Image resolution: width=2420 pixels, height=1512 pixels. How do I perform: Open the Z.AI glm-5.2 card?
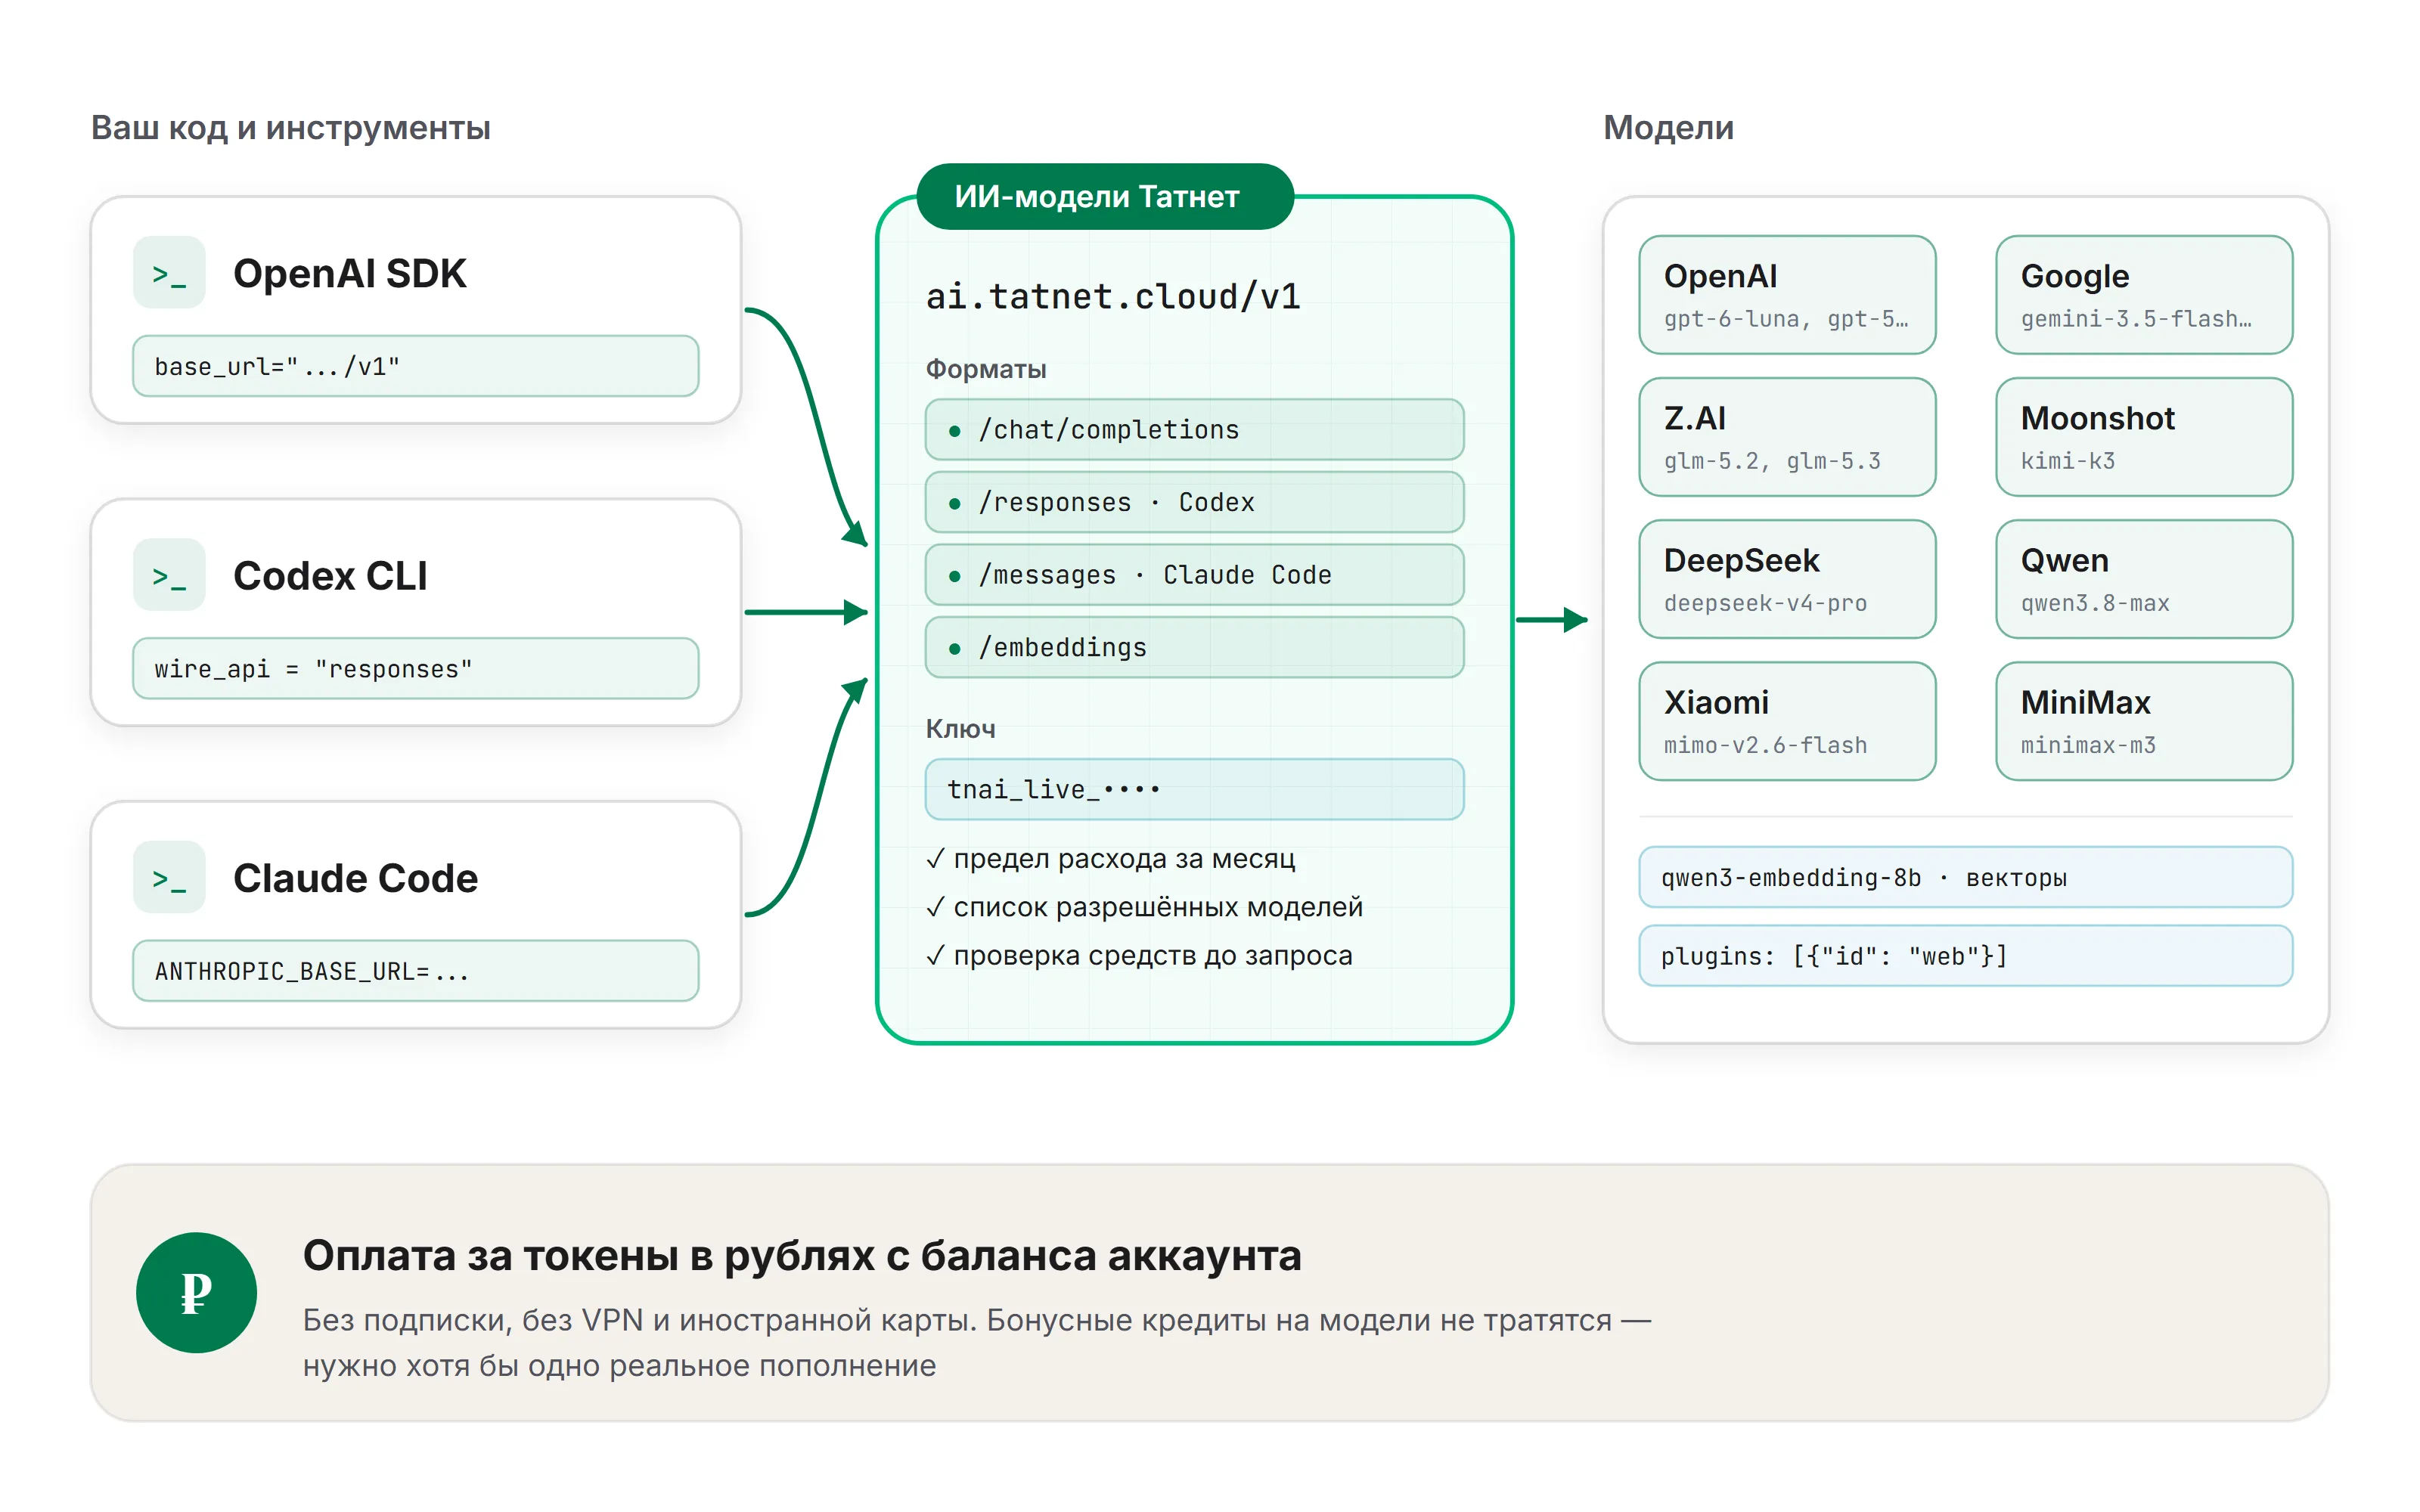click(x=1786, y=437)
